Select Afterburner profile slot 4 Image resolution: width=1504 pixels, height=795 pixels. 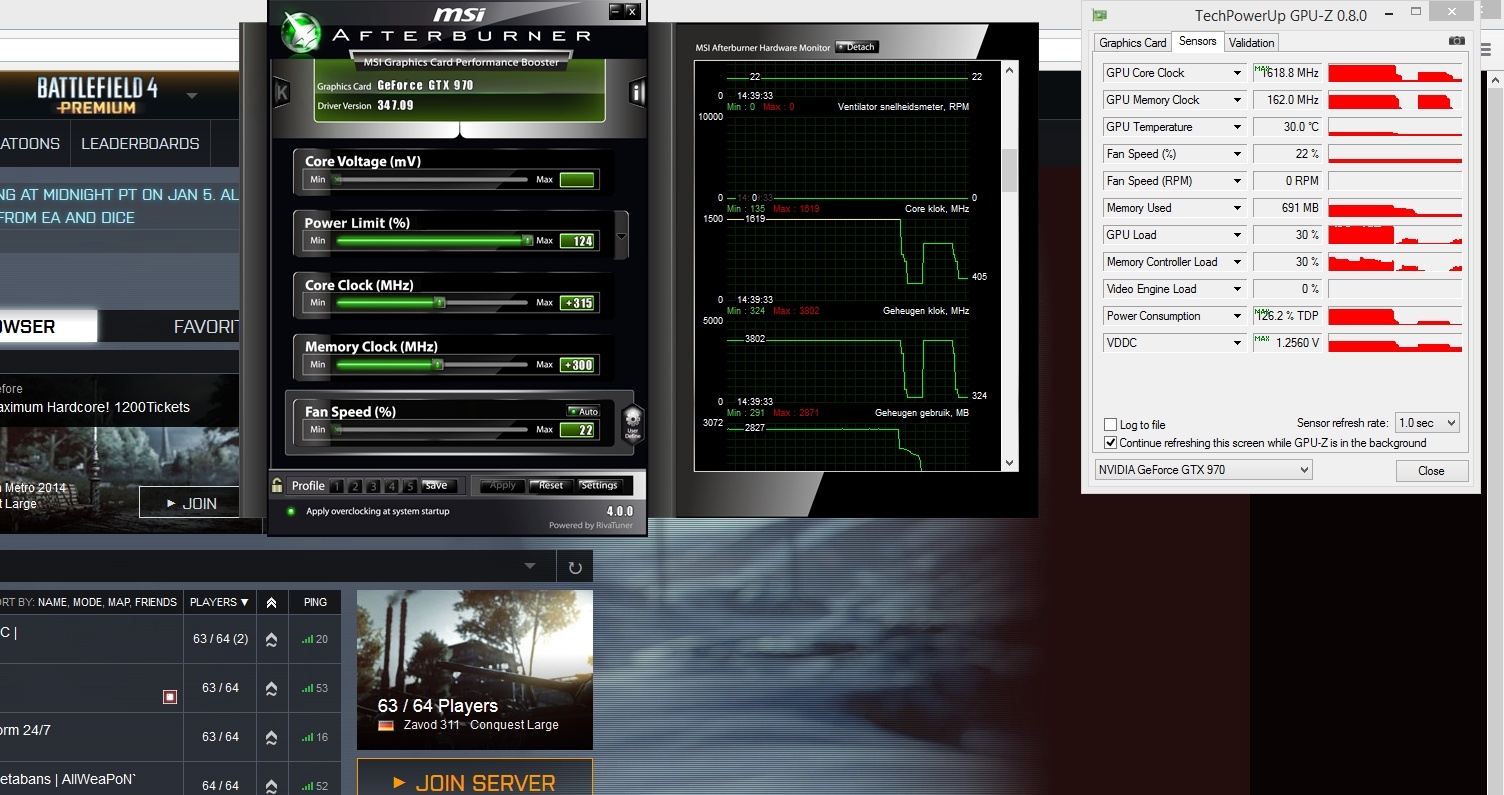pyautogui.click(x=391, y=487)
